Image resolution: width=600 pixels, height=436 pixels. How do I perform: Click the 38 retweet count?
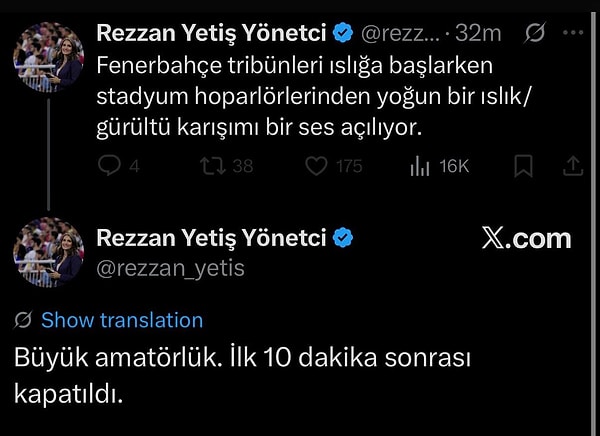[x=243, y=167]
